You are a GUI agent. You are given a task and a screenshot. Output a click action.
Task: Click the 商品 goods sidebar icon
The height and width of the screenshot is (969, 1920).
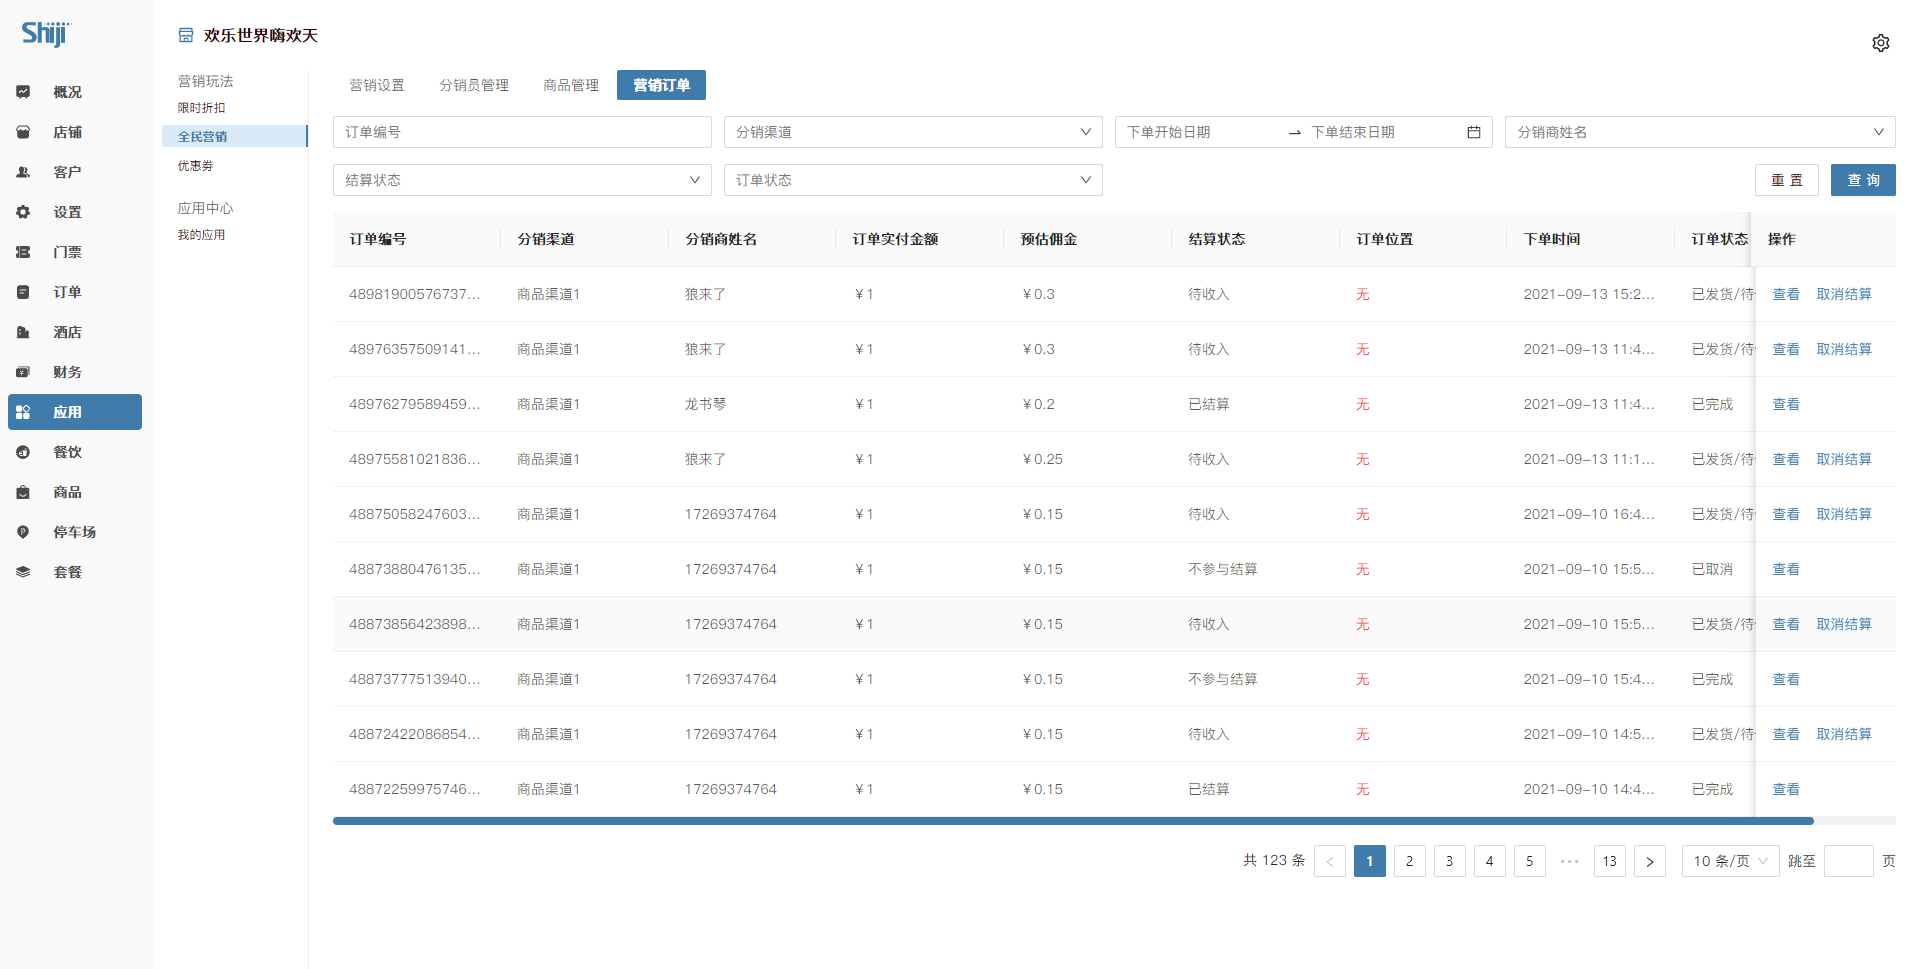tap(23, 492)
